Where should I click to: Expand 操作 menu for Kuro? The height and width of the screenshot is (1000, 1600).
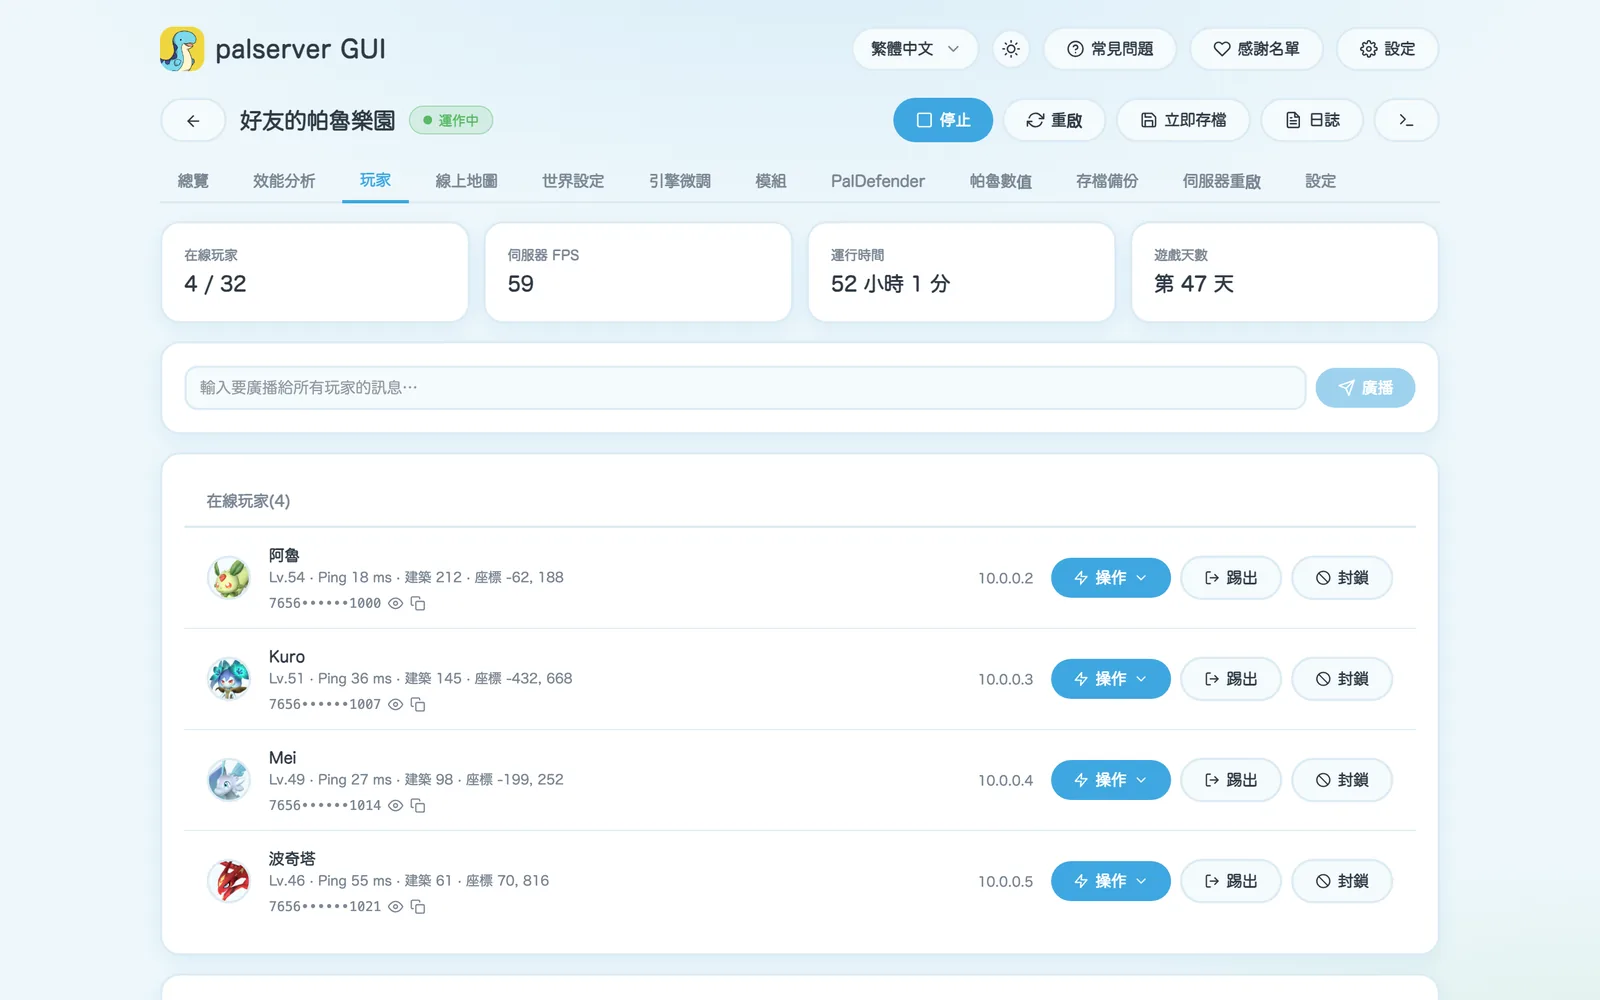1110,679
